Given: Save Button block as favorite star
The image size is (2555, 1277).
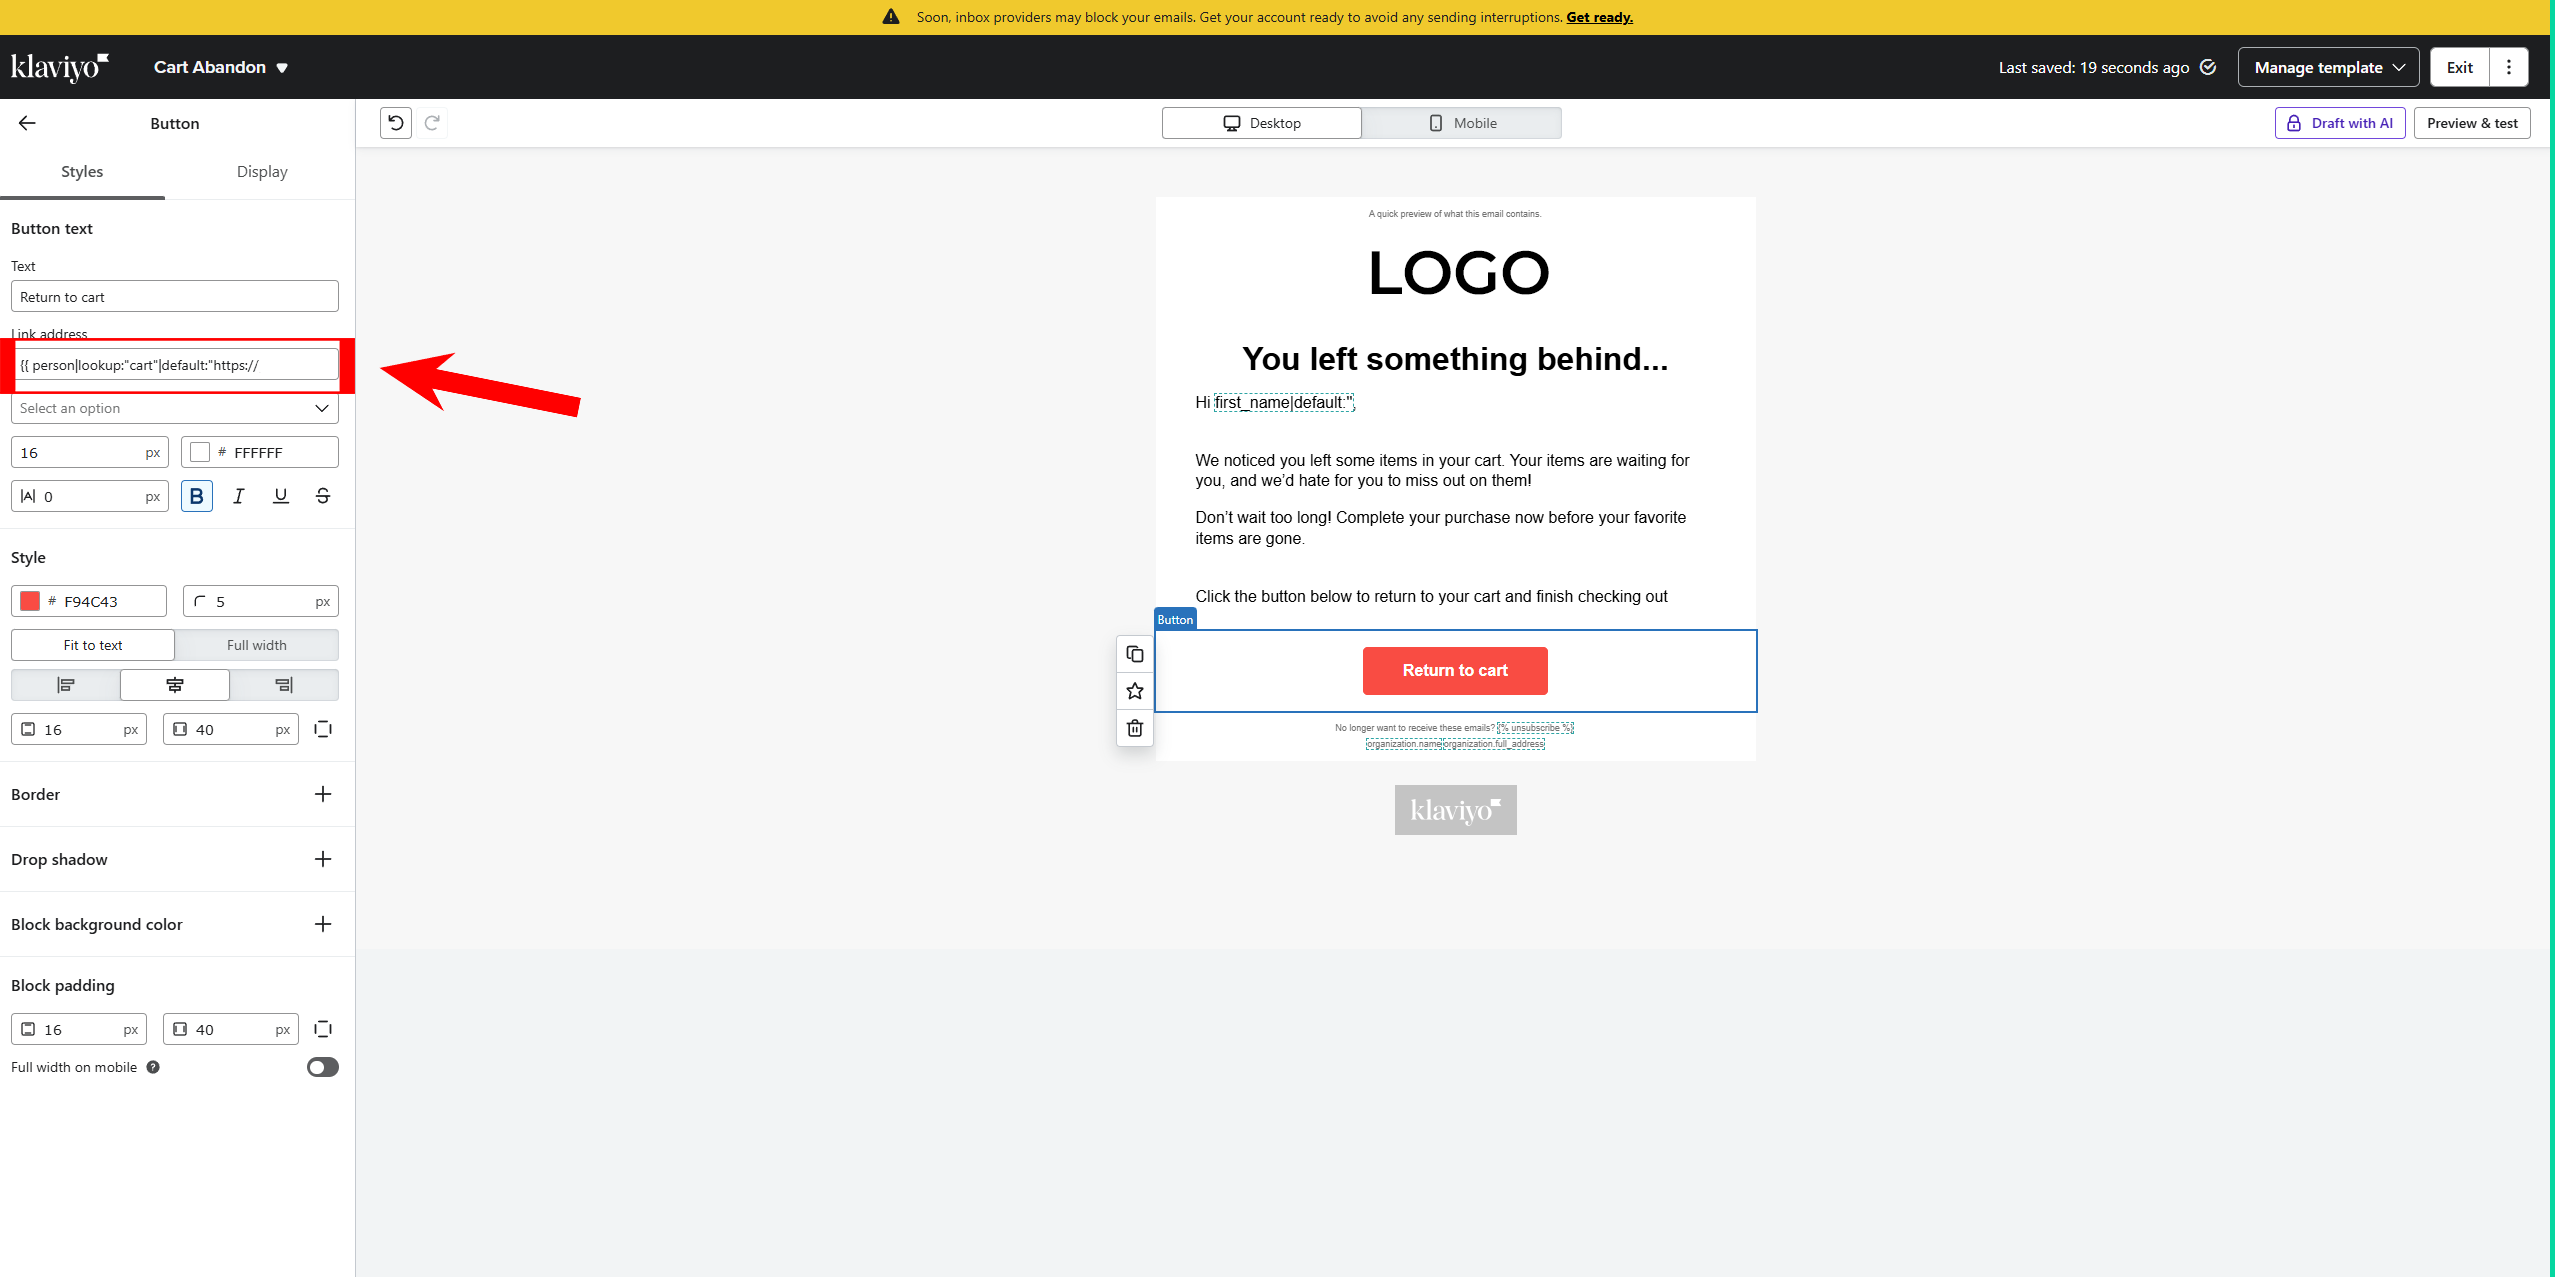Looking at the screenshot, I should click(x=1134, y=691).
